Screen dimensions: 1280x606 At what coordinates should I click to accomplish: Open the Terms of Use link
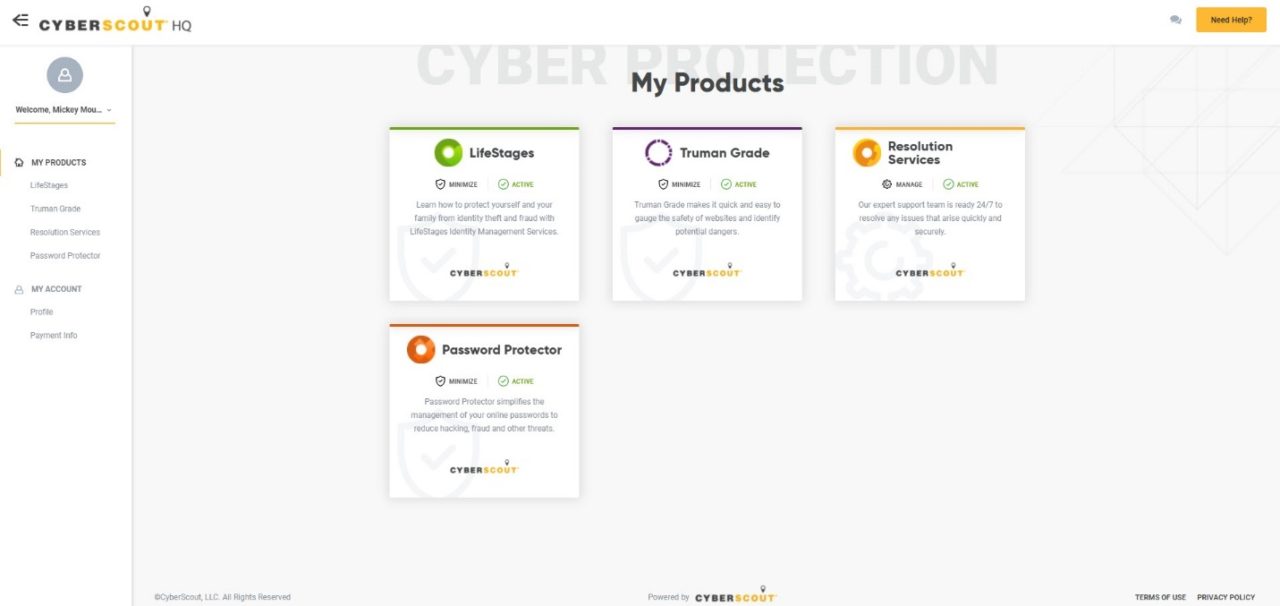[1160, 596]
